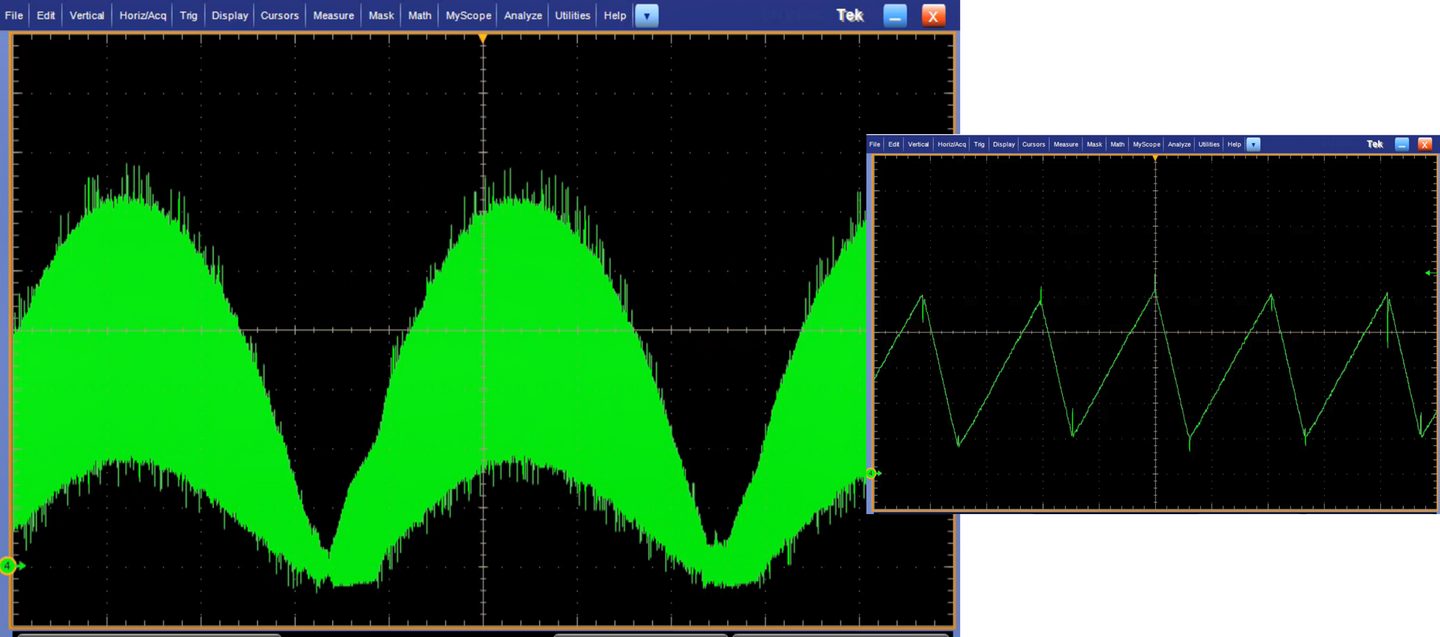Select the orange trigger position marker in large window
1440x637 pixels.
[x=483, y=38]
